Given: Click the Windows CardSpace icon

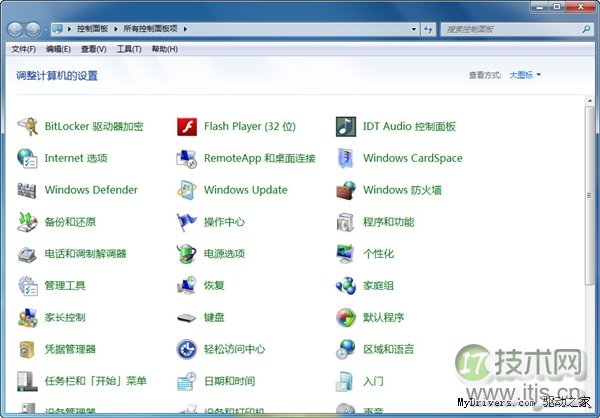Looking at the screenshot, I should tap(346, 158).
